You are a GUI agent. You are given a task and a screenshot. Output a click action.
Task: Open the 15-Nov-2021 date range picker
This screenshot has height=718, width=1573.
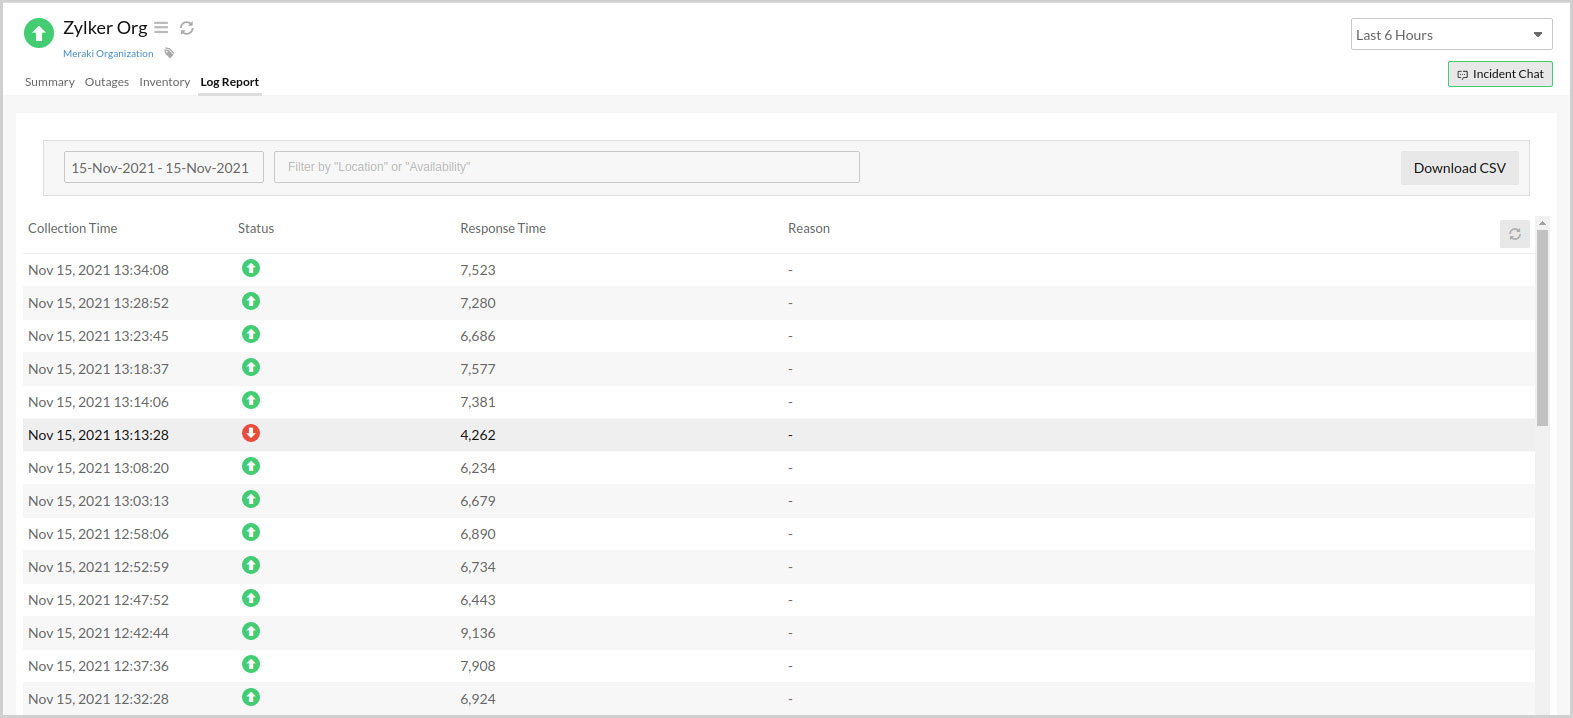164,167
